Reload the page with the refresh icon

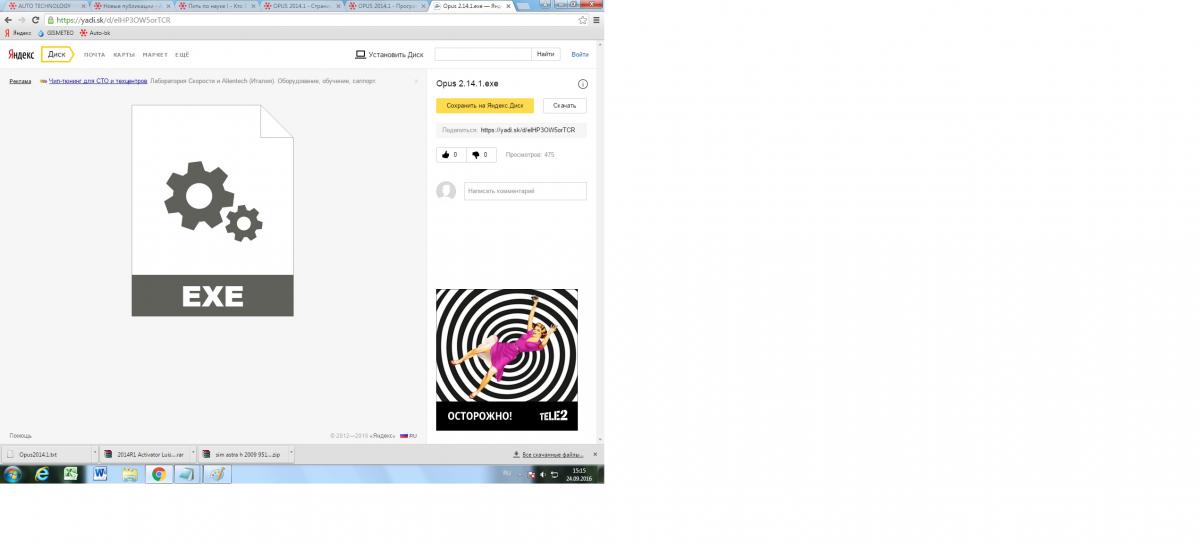(36, 20)
